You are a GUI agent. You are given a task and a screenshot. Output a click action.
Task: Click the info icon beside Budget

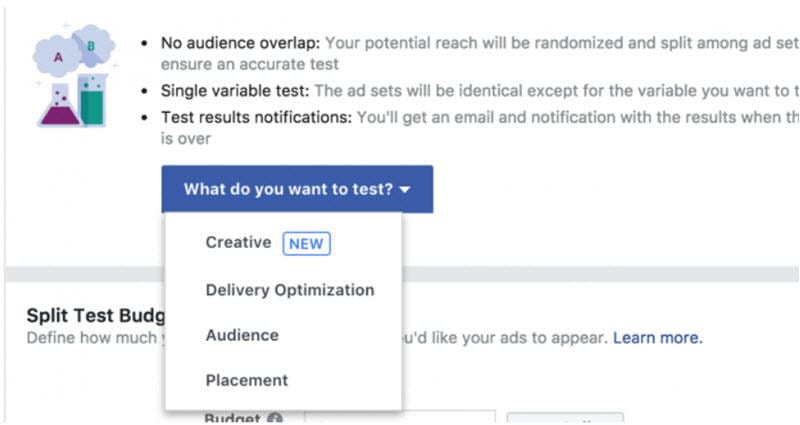[x=275, y=420]
